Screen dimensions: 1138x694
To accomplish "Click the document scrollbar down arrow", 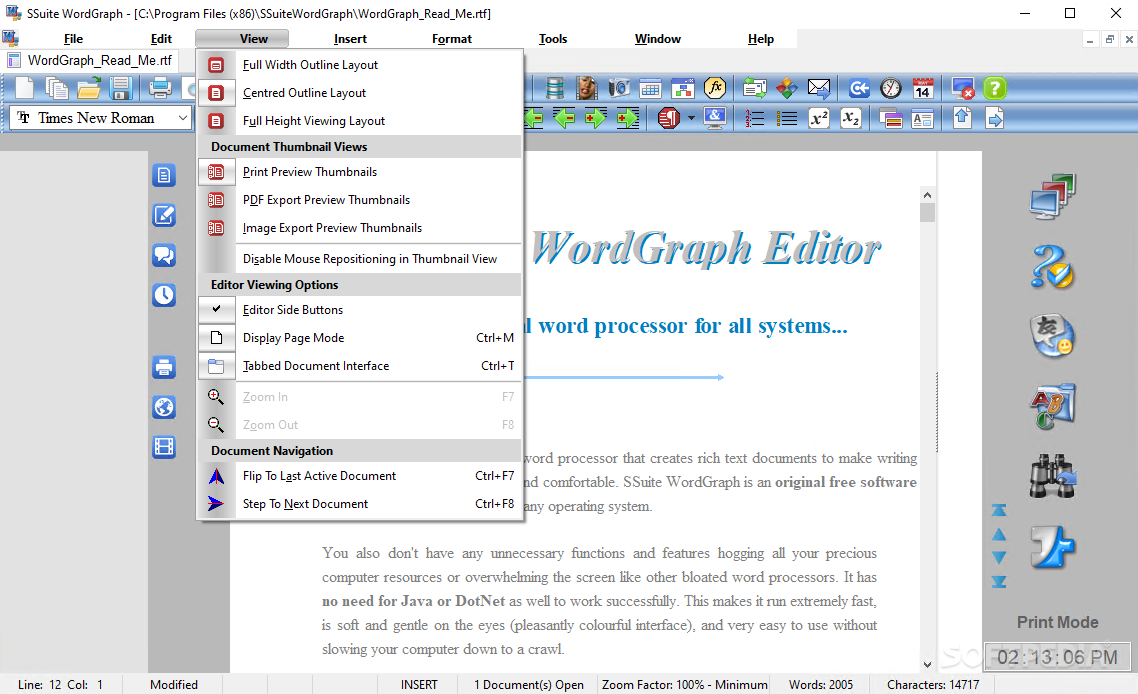I will click(927, 664).
